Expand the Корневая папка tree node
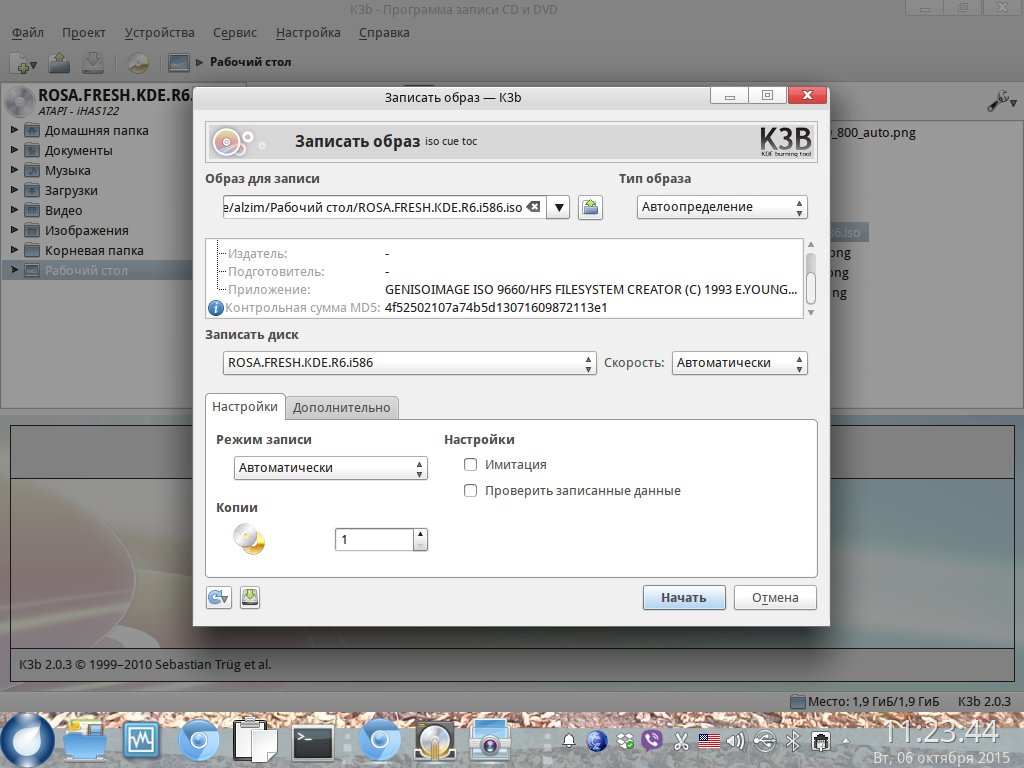1024x768 pixels. (x=14, y=249)
